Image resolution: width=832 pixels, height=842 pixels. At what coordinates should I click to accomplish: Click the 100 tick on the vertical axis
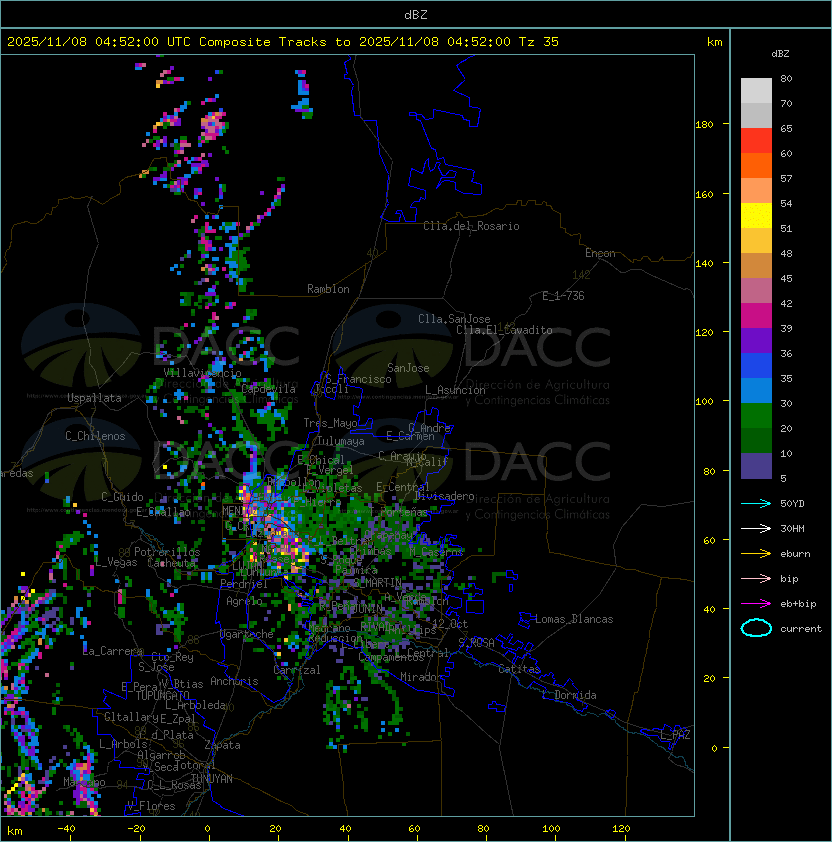click(x=704, y=402)
